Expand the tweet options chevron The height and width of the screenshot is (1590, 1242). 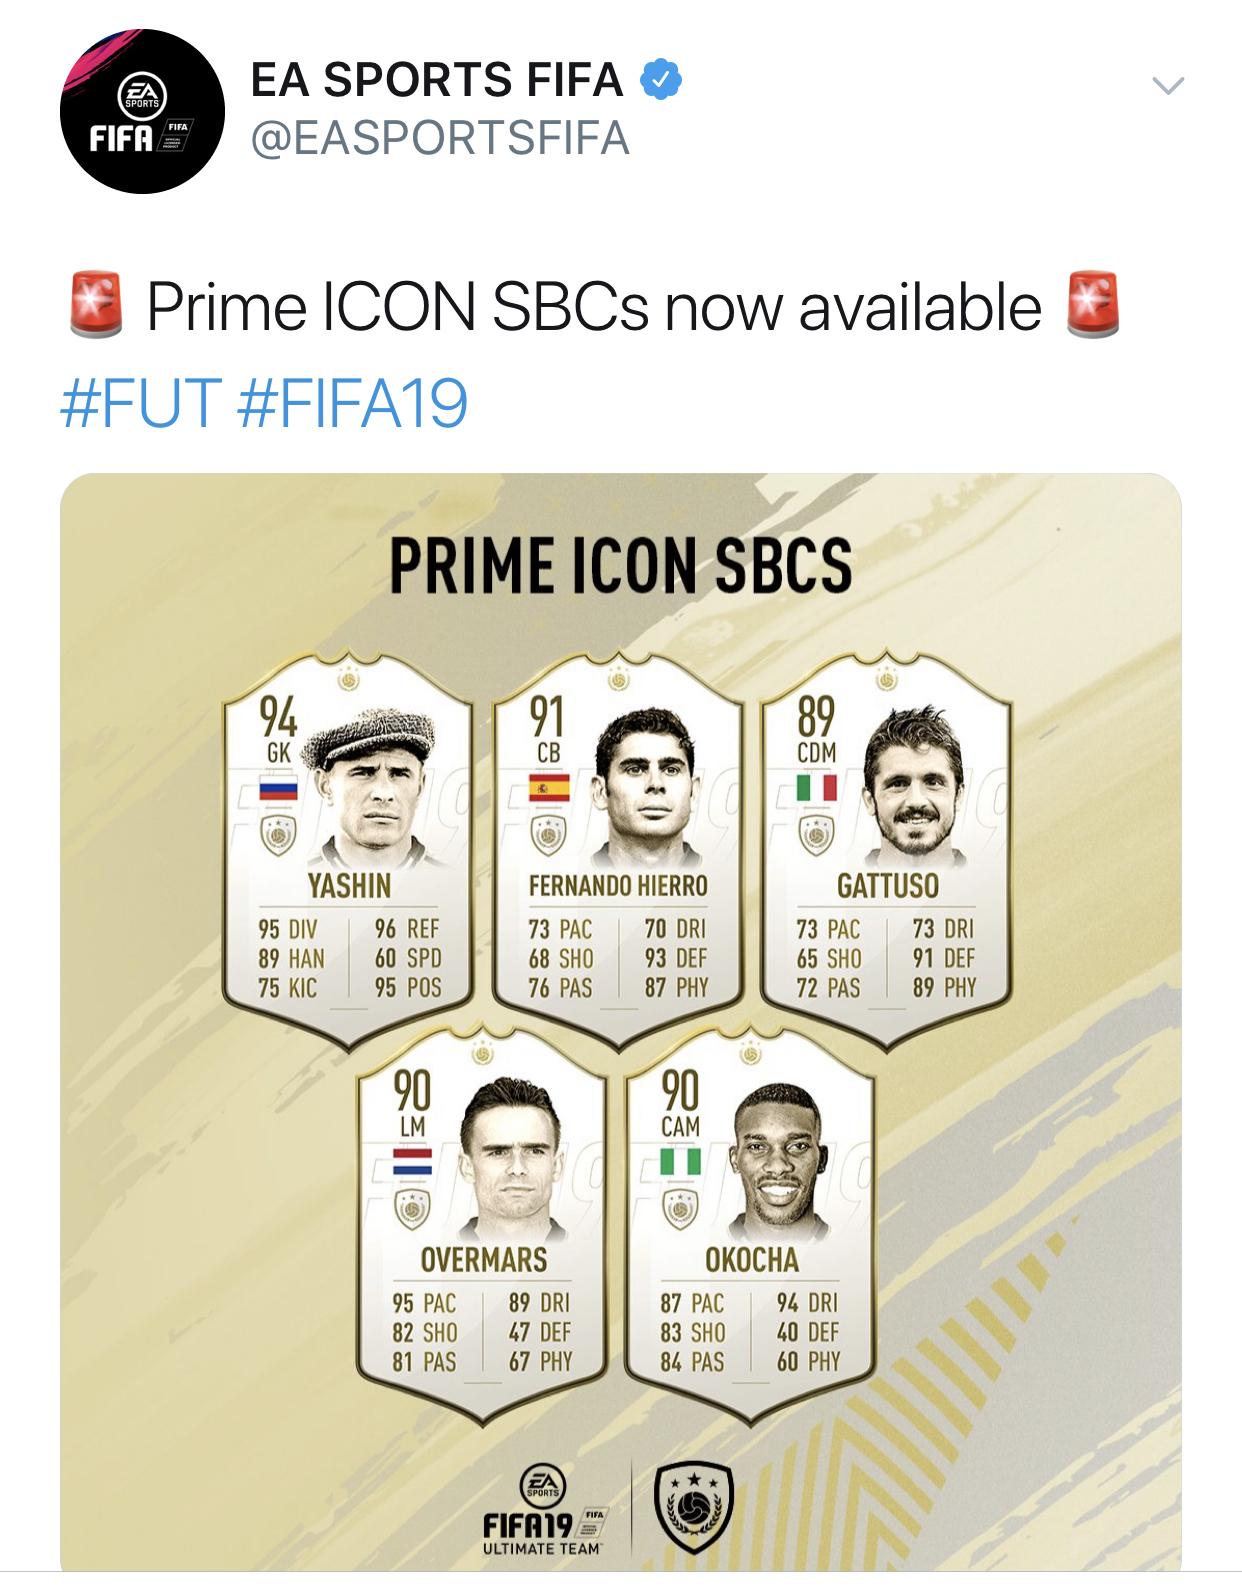click(x=1168, y=86)
